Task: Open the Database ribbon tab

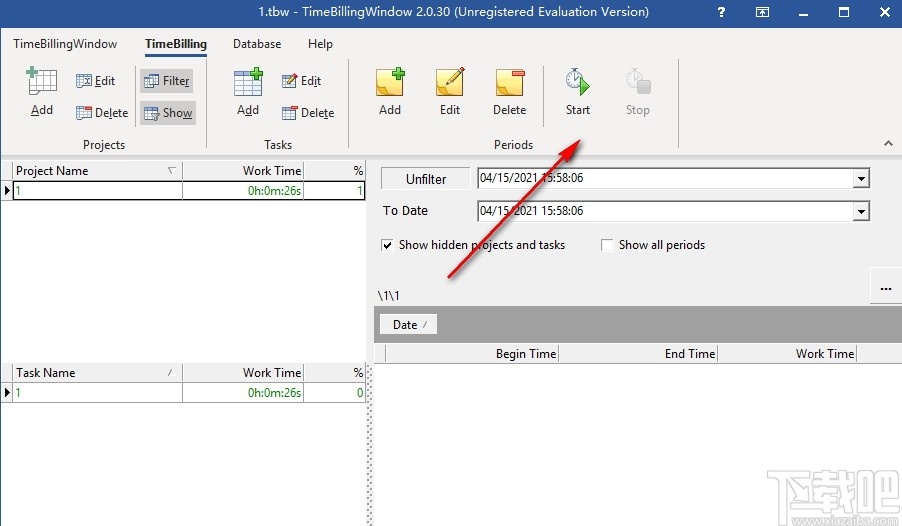Action: 257,44
